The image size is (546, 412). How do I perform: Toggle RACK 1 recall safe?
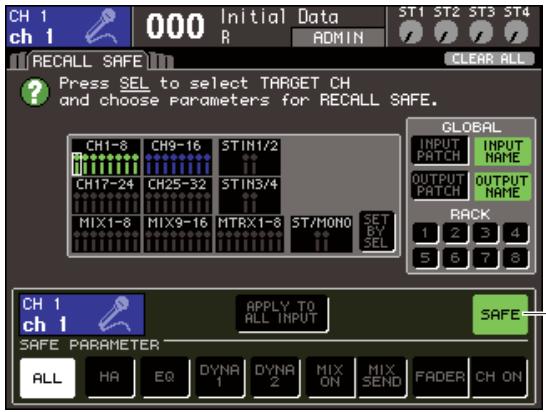(425, 233)
